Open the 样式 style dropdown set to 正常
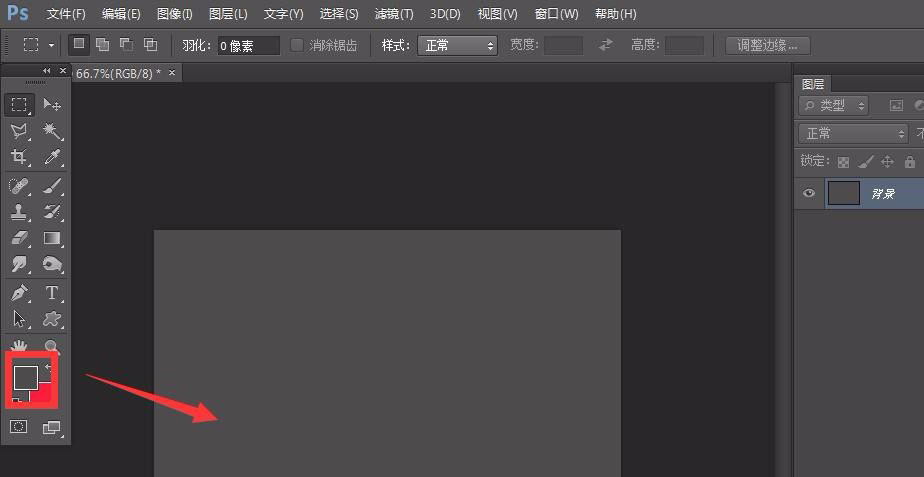Screen dimensions: 924x477 click(457, 45)
